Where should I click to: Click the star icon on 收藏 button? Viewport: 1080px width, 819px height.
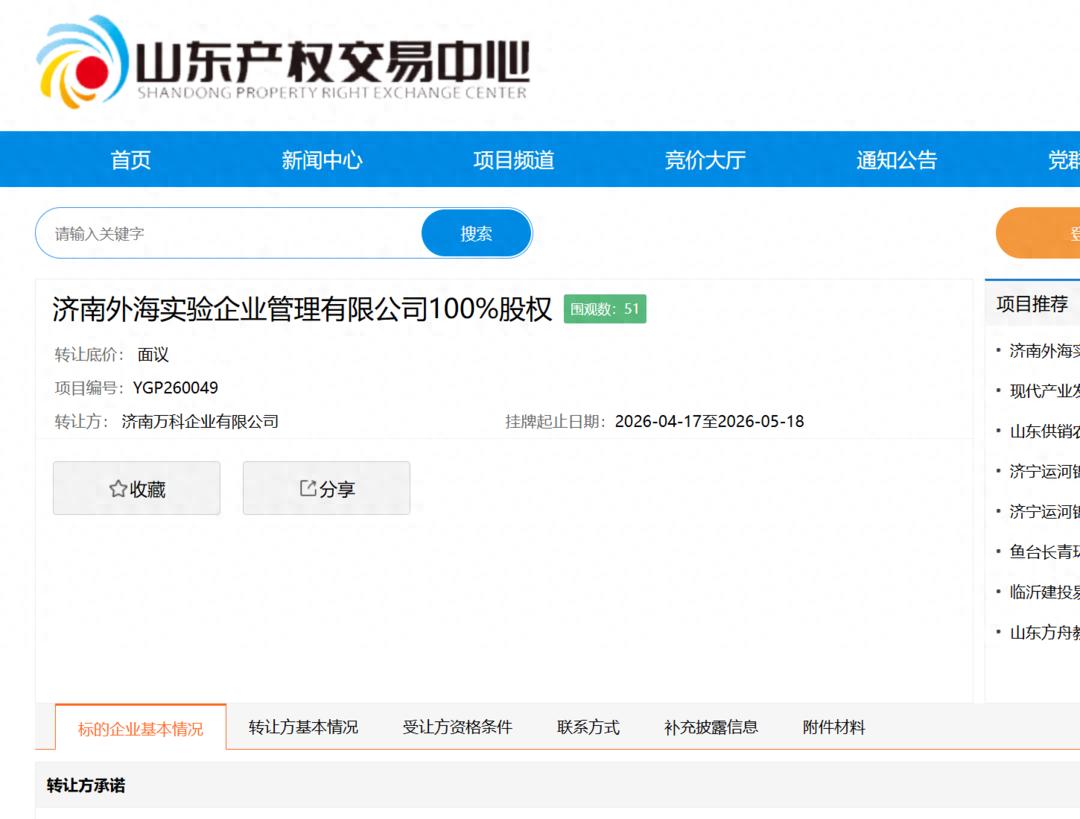(118, 489)
